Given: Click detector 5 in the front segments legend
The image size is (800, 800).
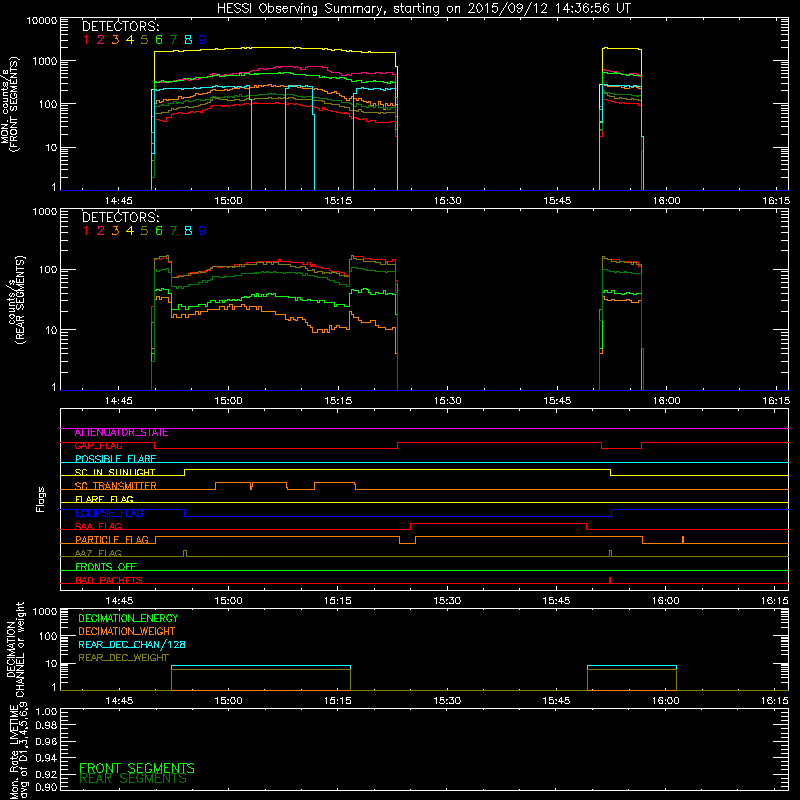Looking at the screenshot, I should (144, 40).
